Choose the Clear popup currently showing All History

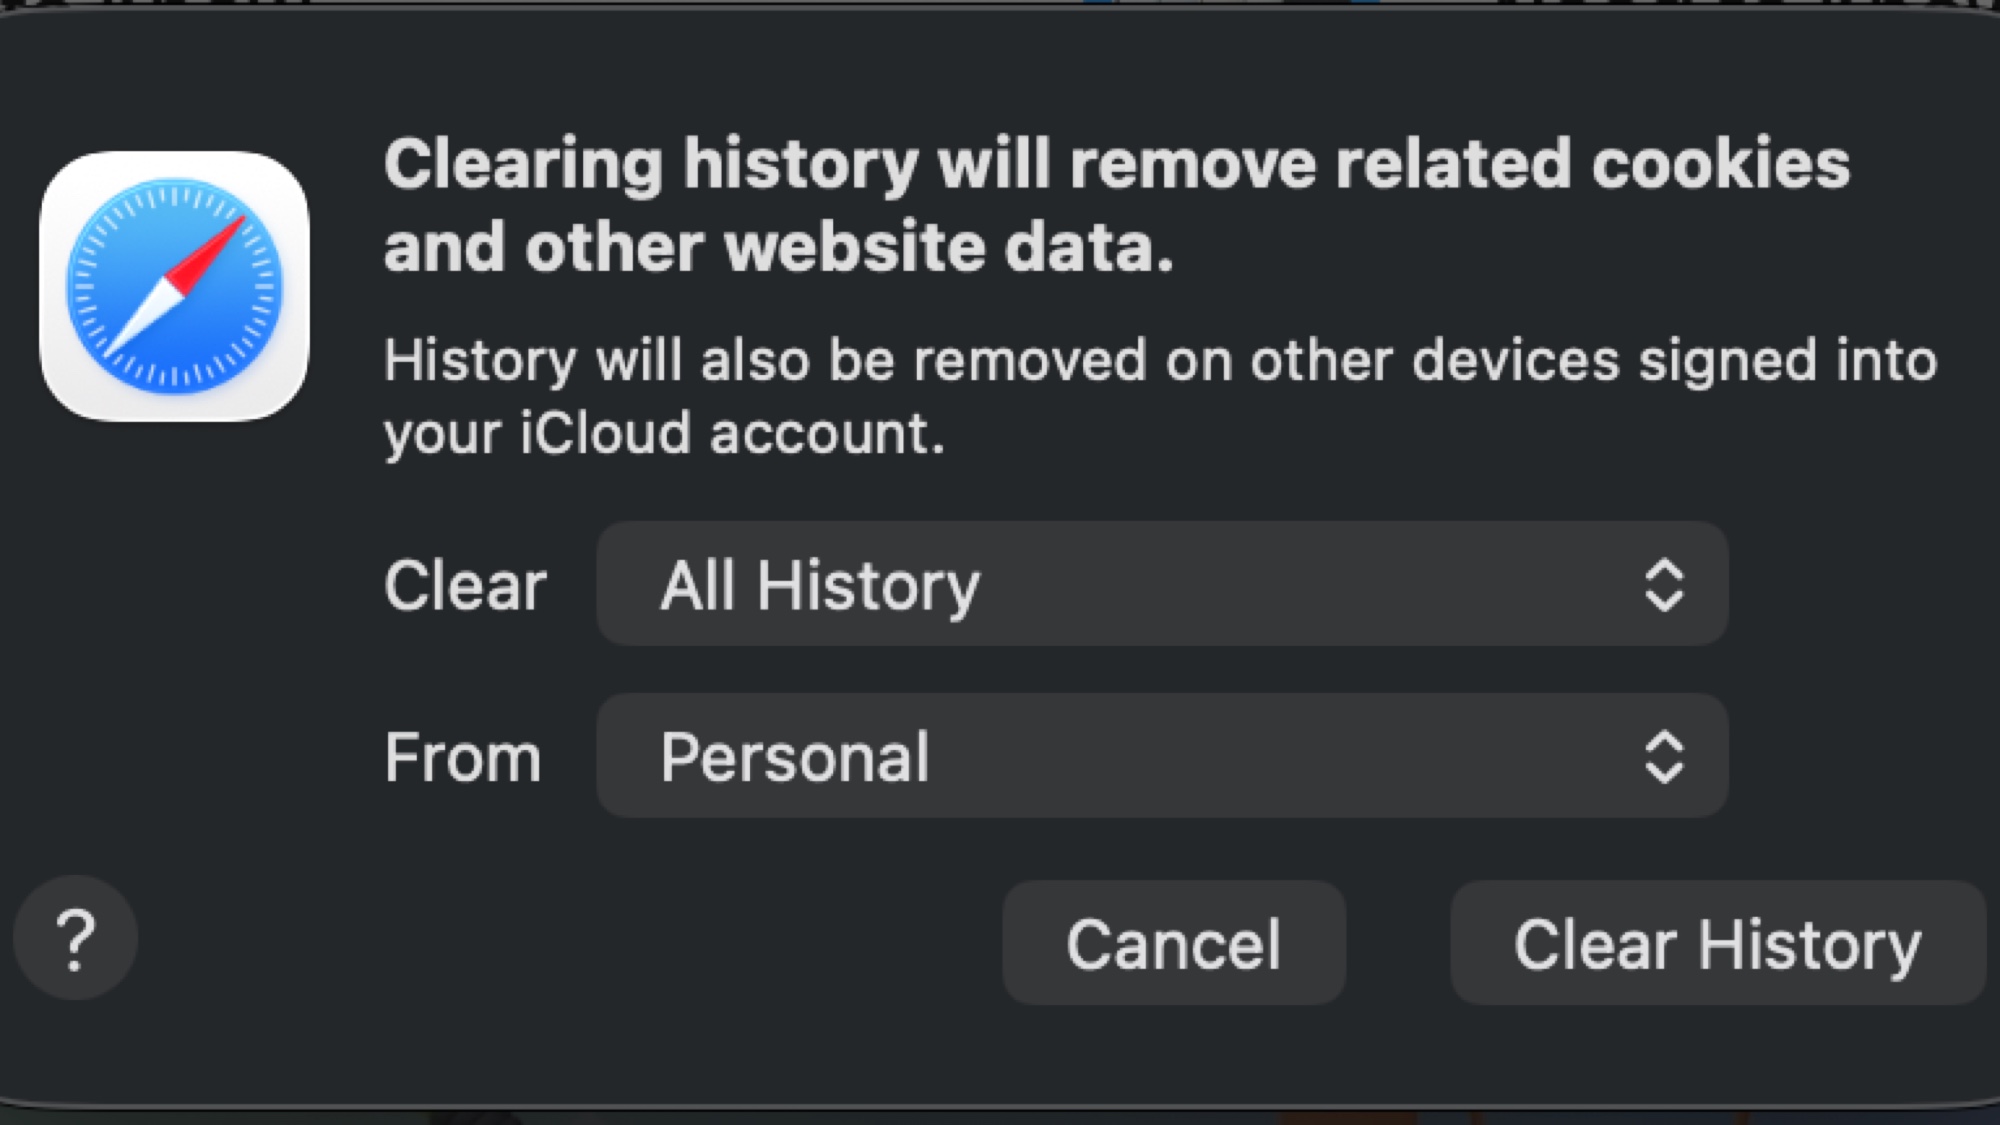click(x=1160, y=587)
